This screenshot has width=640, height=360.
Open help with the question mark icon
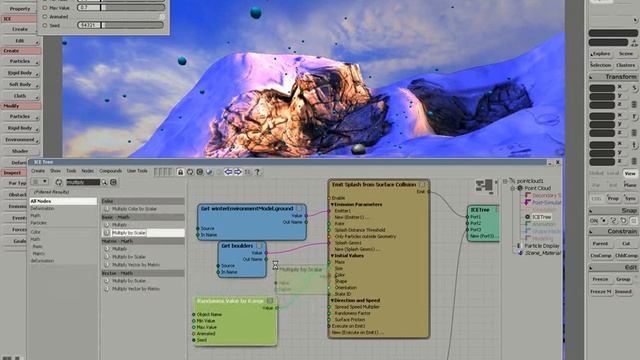tap(257, 172)
